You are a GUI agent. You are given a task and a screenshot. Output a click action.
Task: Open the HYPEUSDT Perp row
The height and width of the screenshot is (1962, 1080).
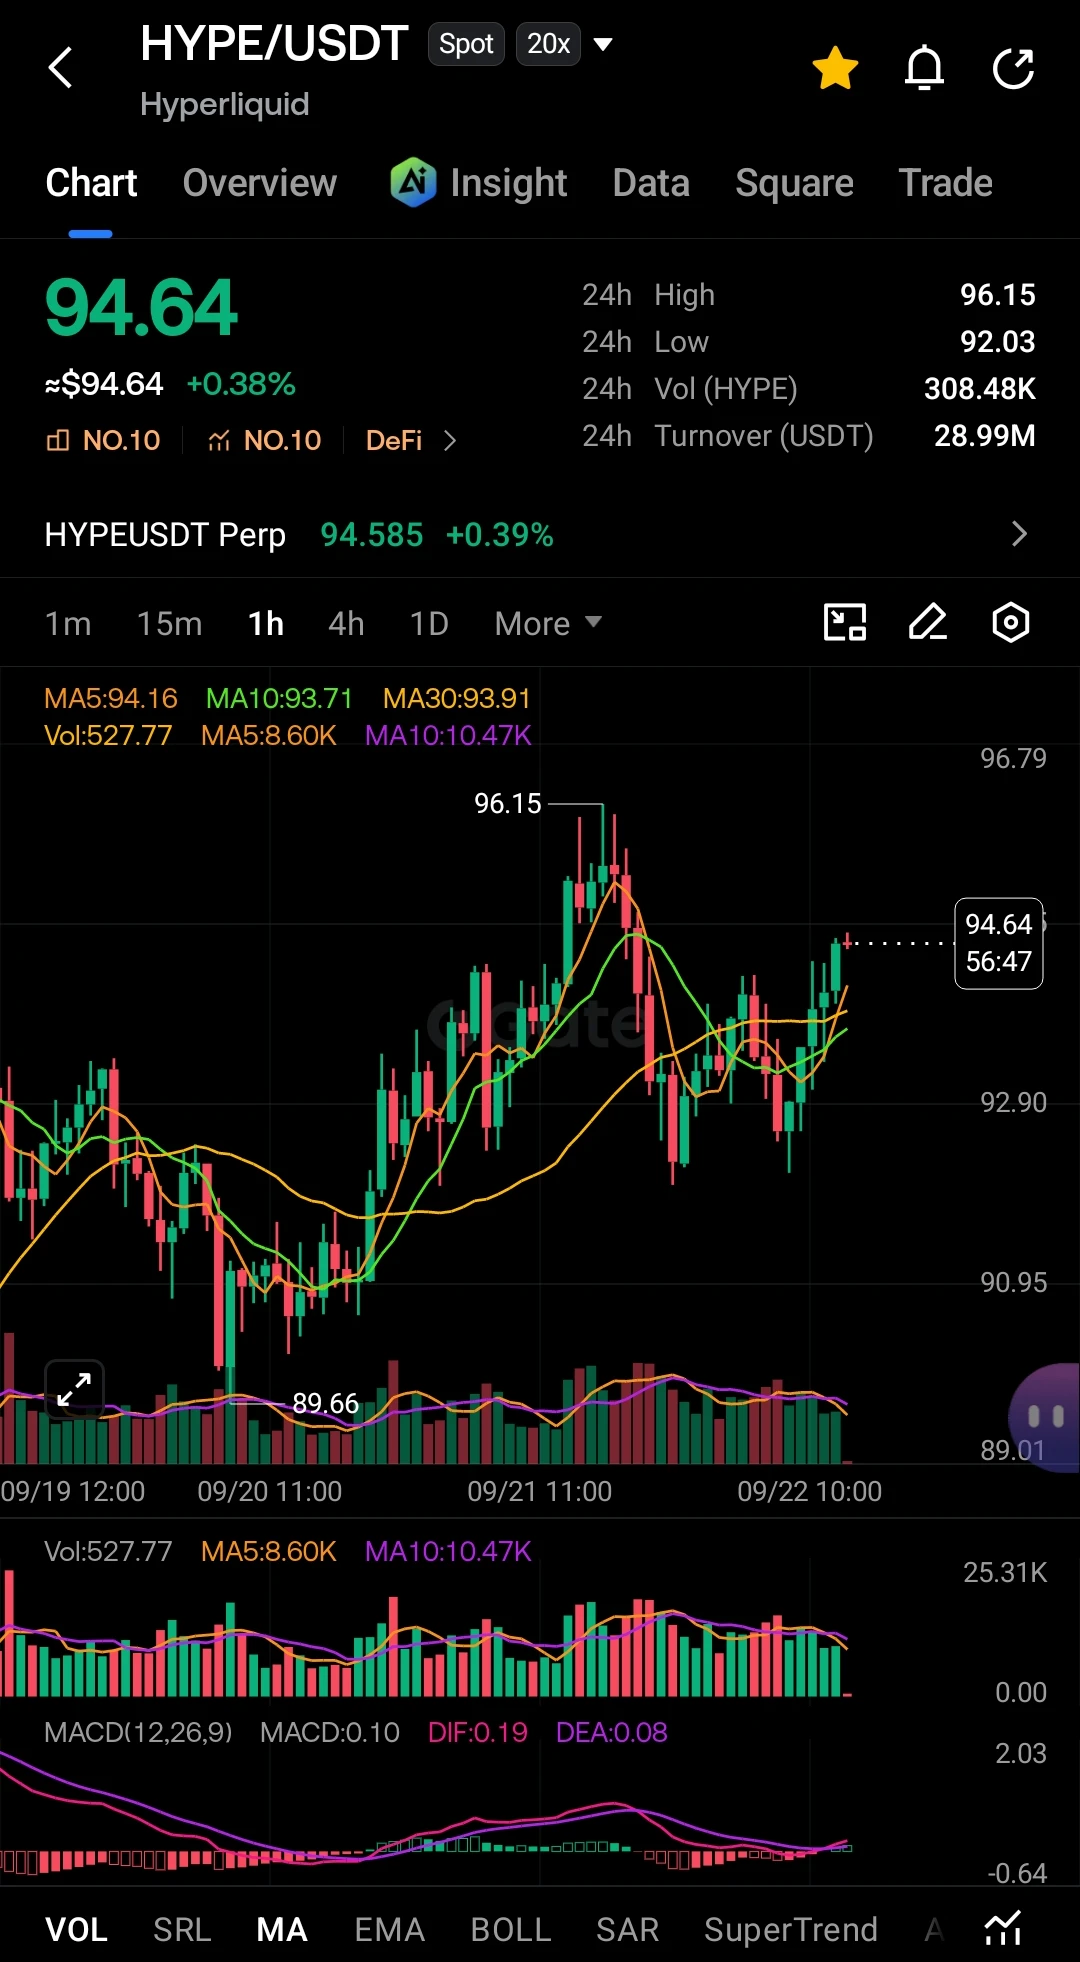click(x=540, y=535)
